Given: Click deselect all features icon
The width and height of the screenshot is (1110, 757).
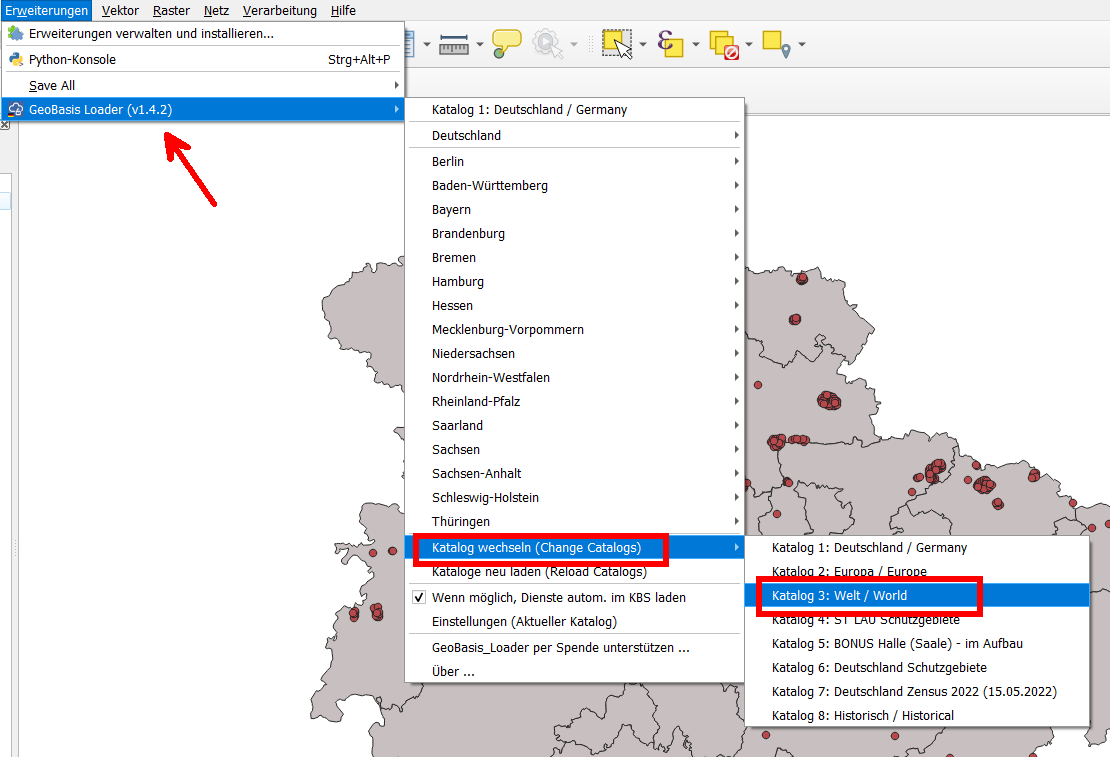Looking at the screenshot, I should 722,44.
